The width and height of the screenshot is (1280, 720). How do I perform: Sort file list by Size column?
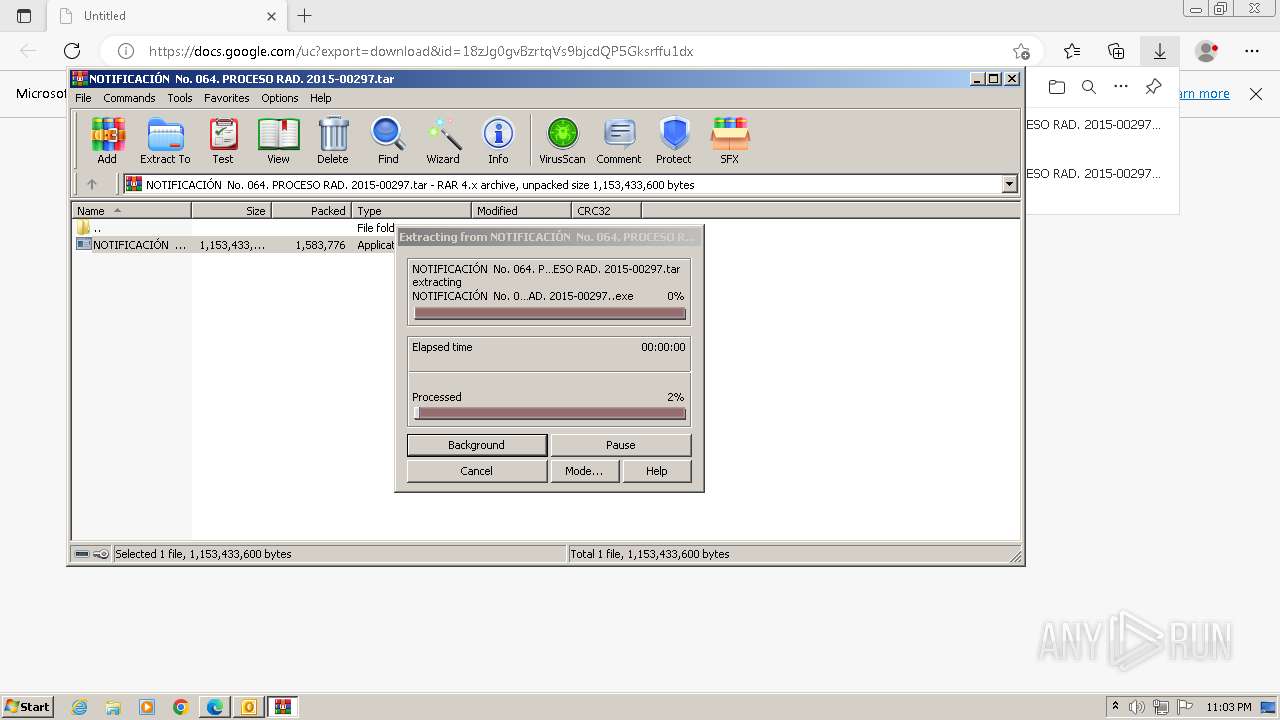coord(231,210)
